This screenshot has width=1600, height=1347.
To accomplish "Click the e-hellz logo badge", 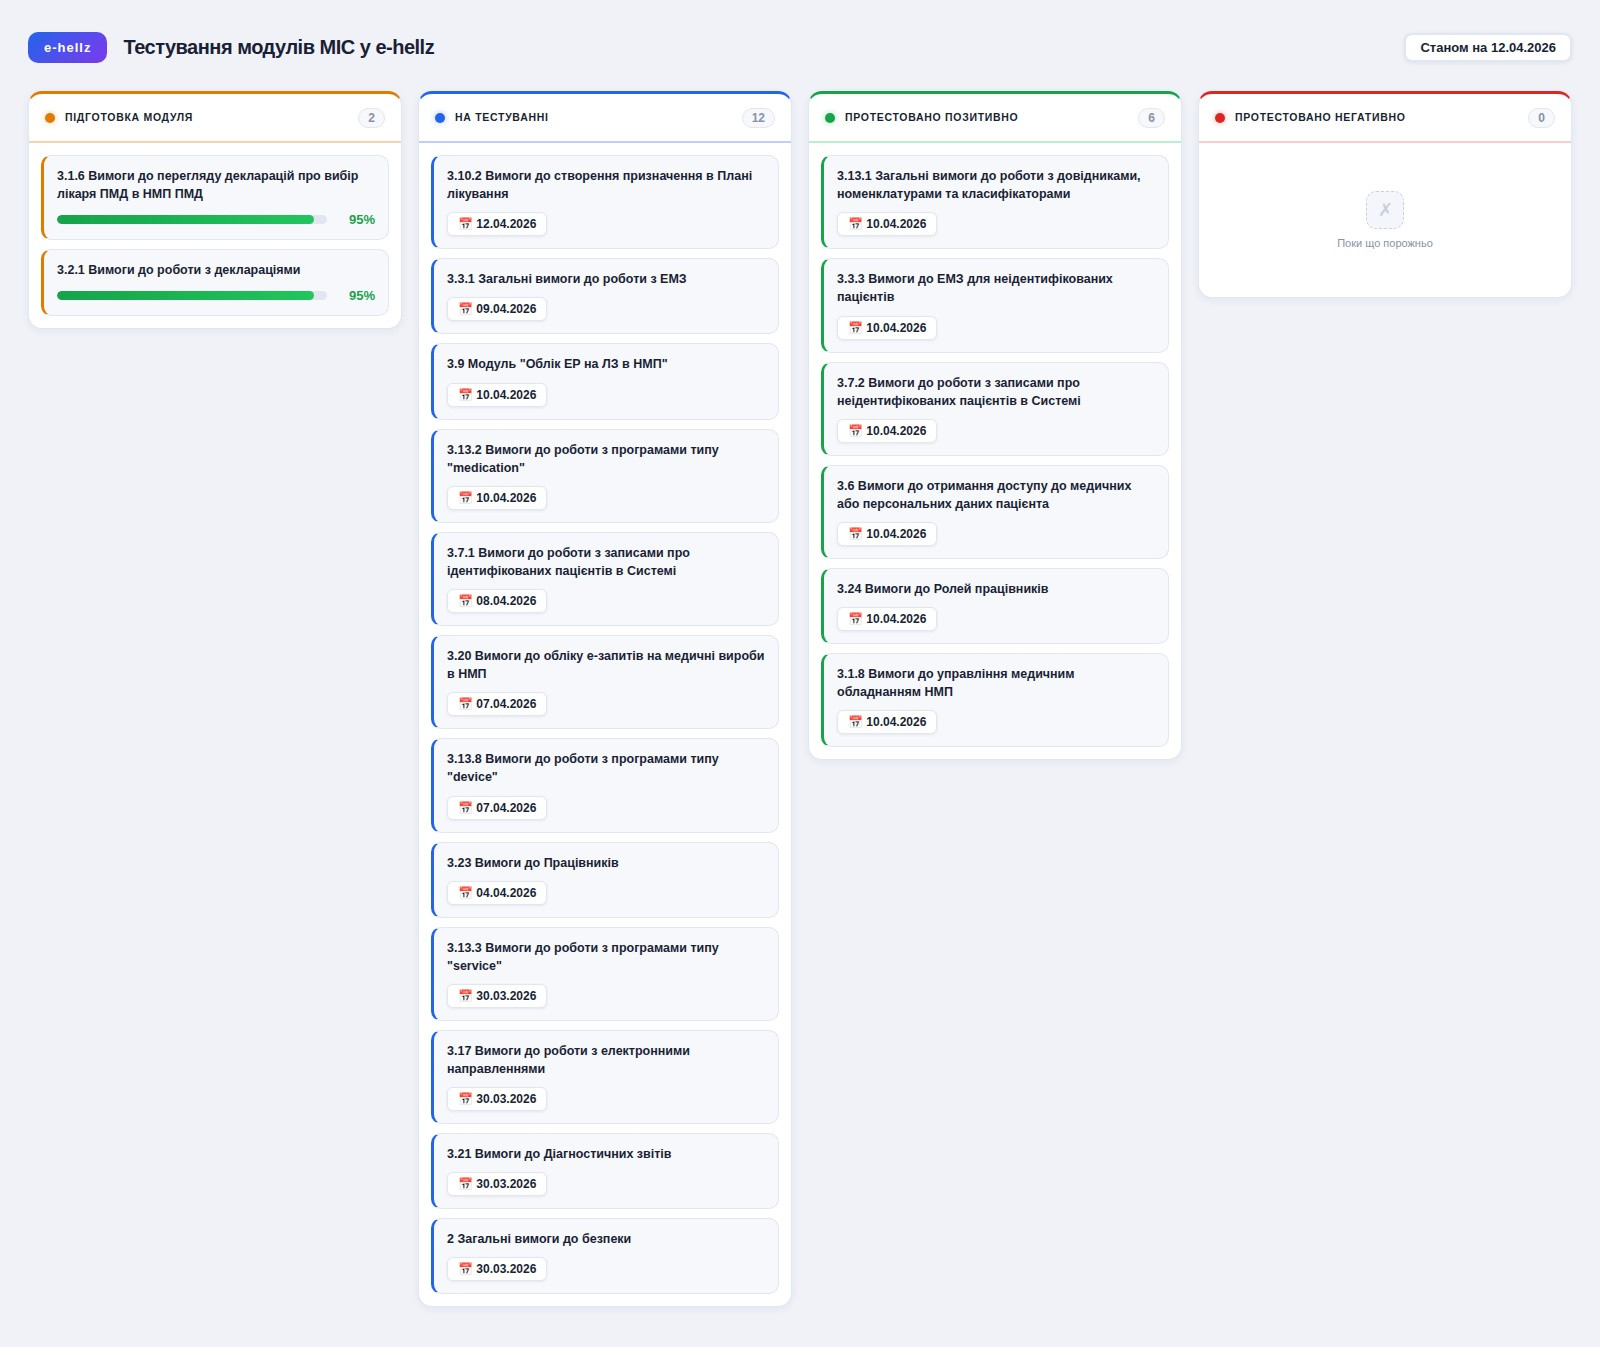I will pos(67,48).
